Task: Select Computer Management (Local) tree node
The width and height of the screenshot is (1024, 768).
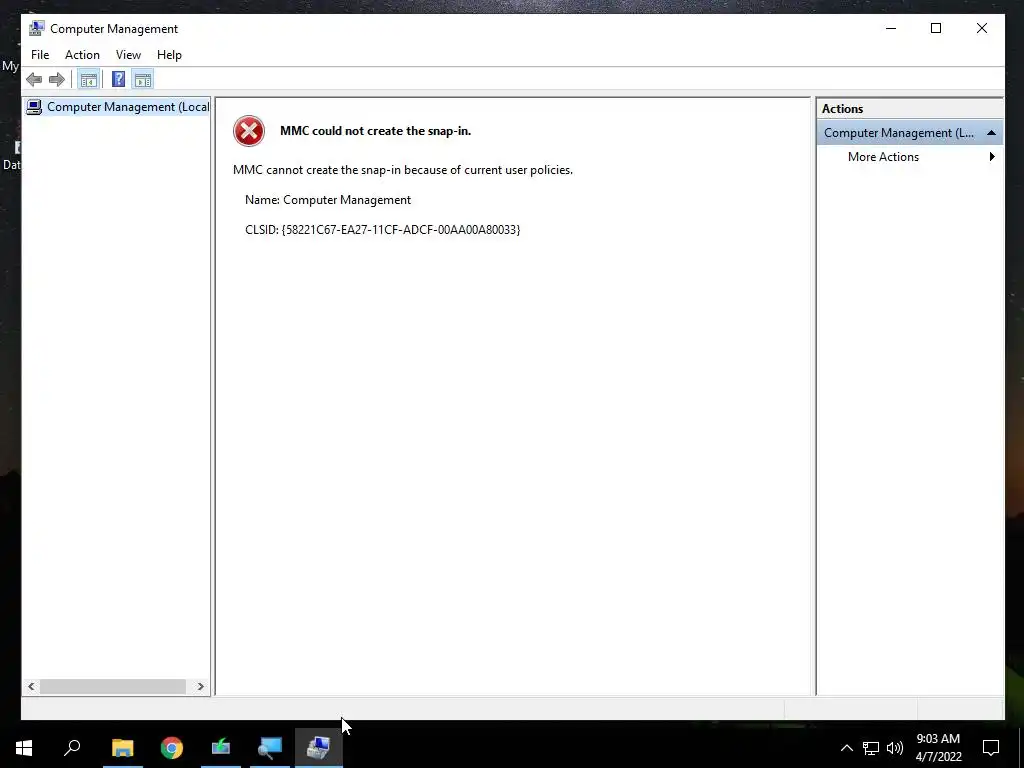Action: pos(118,107)
